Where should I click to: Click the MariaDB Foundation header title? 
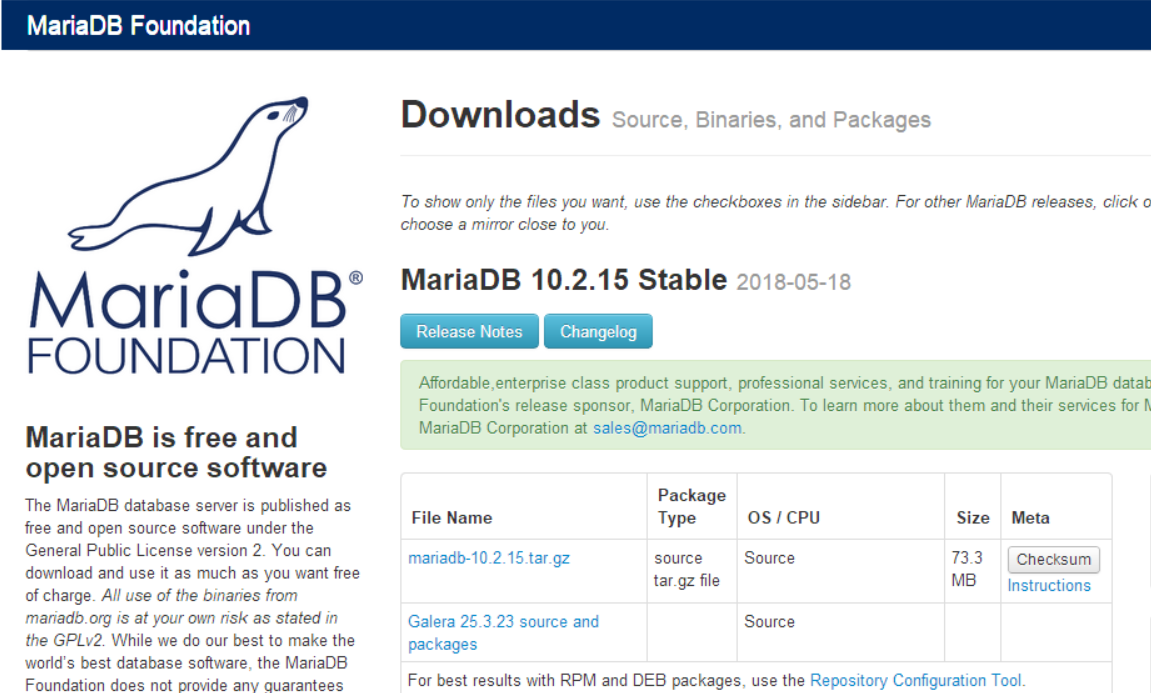point(138,26)
